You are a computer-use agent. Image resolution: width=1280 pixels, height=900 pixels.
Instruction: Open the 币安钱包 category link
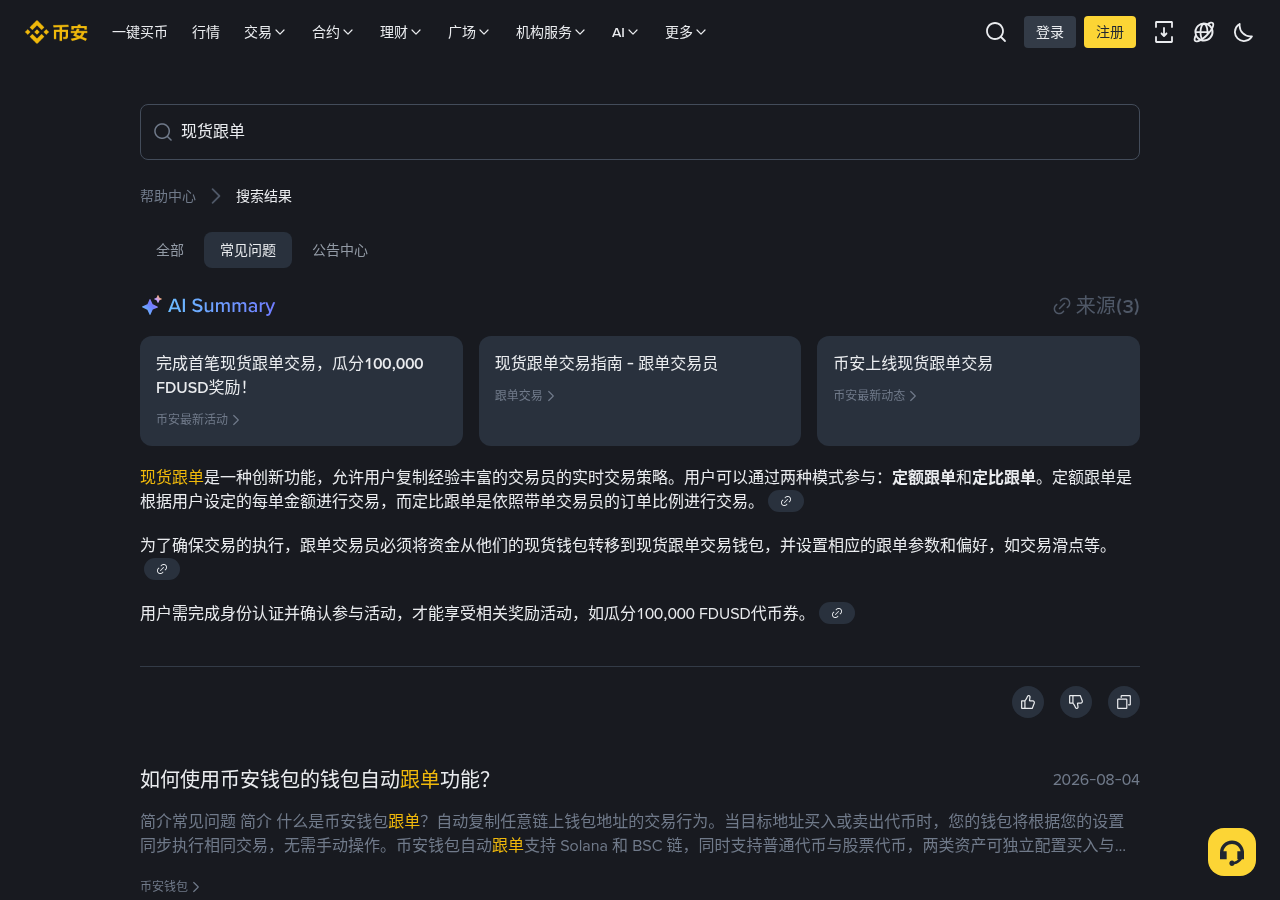[x=170, y=886]
